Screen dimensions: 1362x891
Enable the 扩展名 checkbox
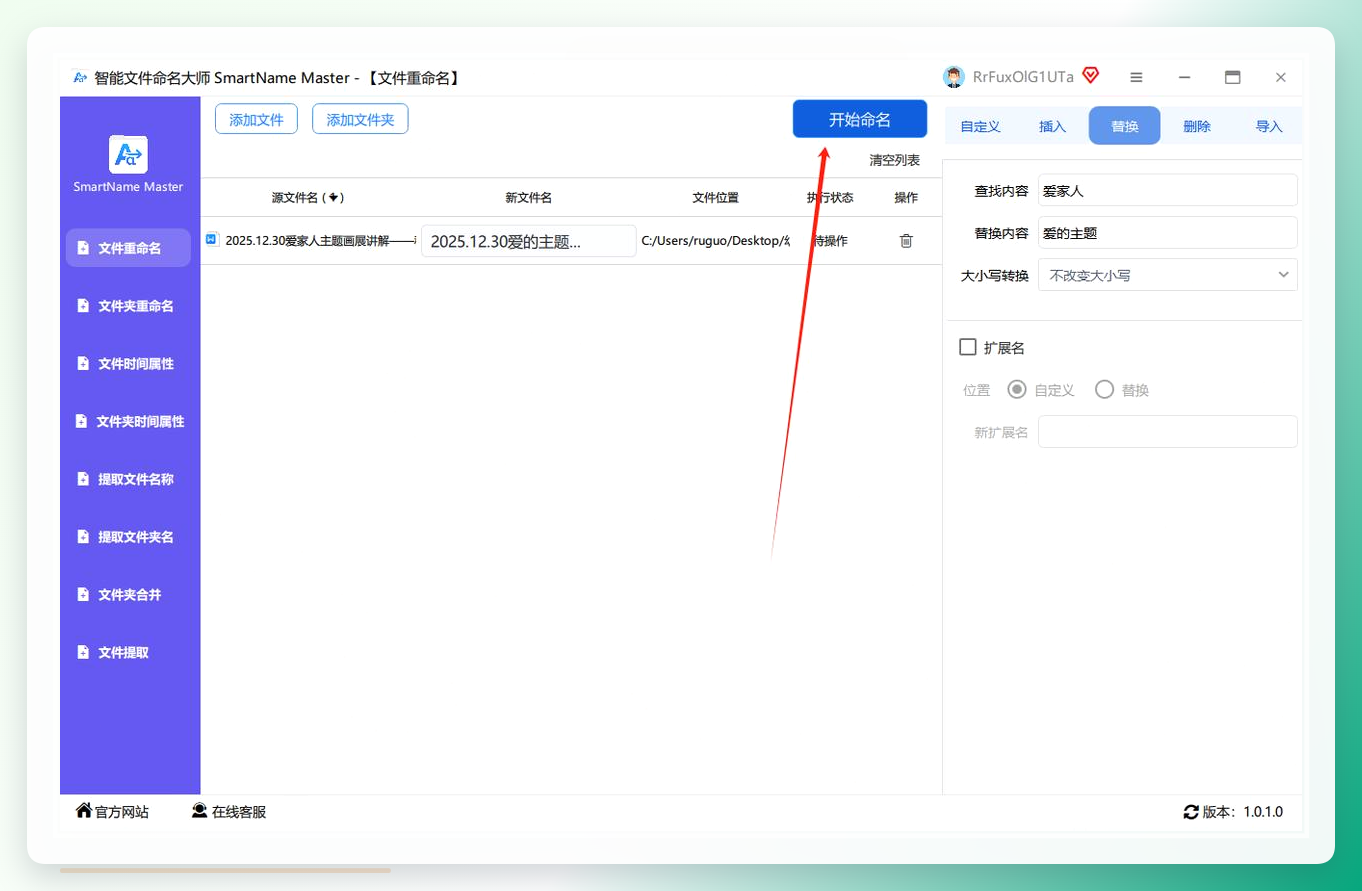[967, 347]
